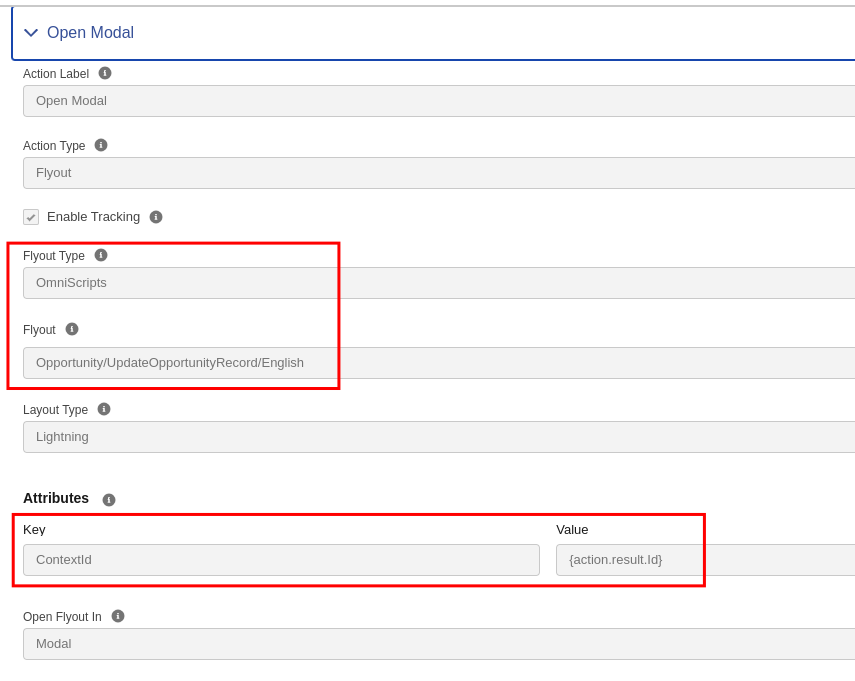Click the info icon beside Flyout Type

coord(101,255)
